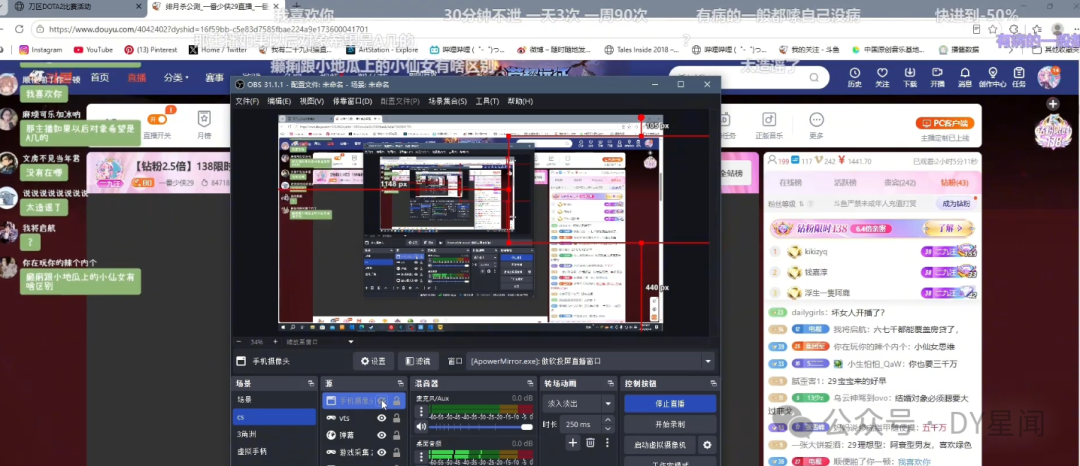Undock the 源 panel via dock icon
This screenshot has width=1080, height=466.
(x=401, y=383)
